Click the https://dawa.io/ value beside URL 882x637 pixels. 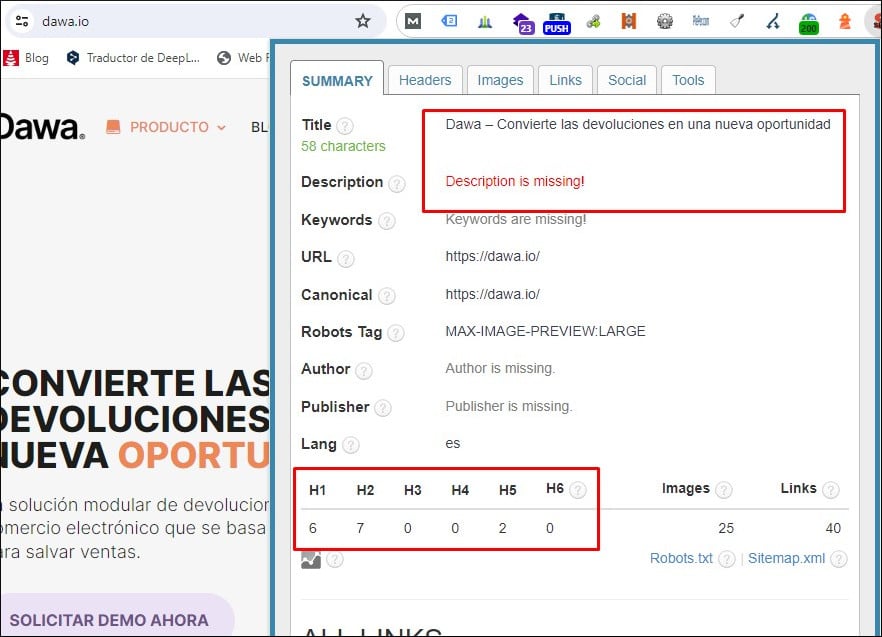pyautogui.click(x=493, y=257)
